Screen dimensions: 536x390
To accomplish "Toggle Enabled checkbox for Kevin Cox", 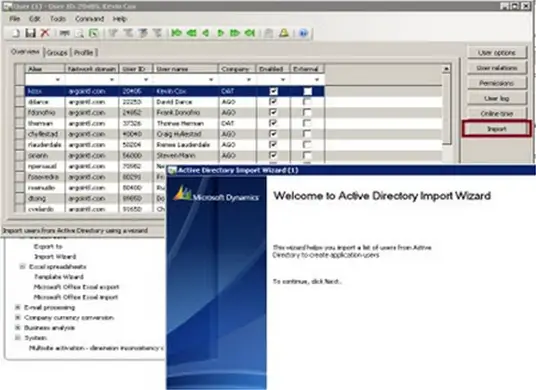I will tap(273, 91).
